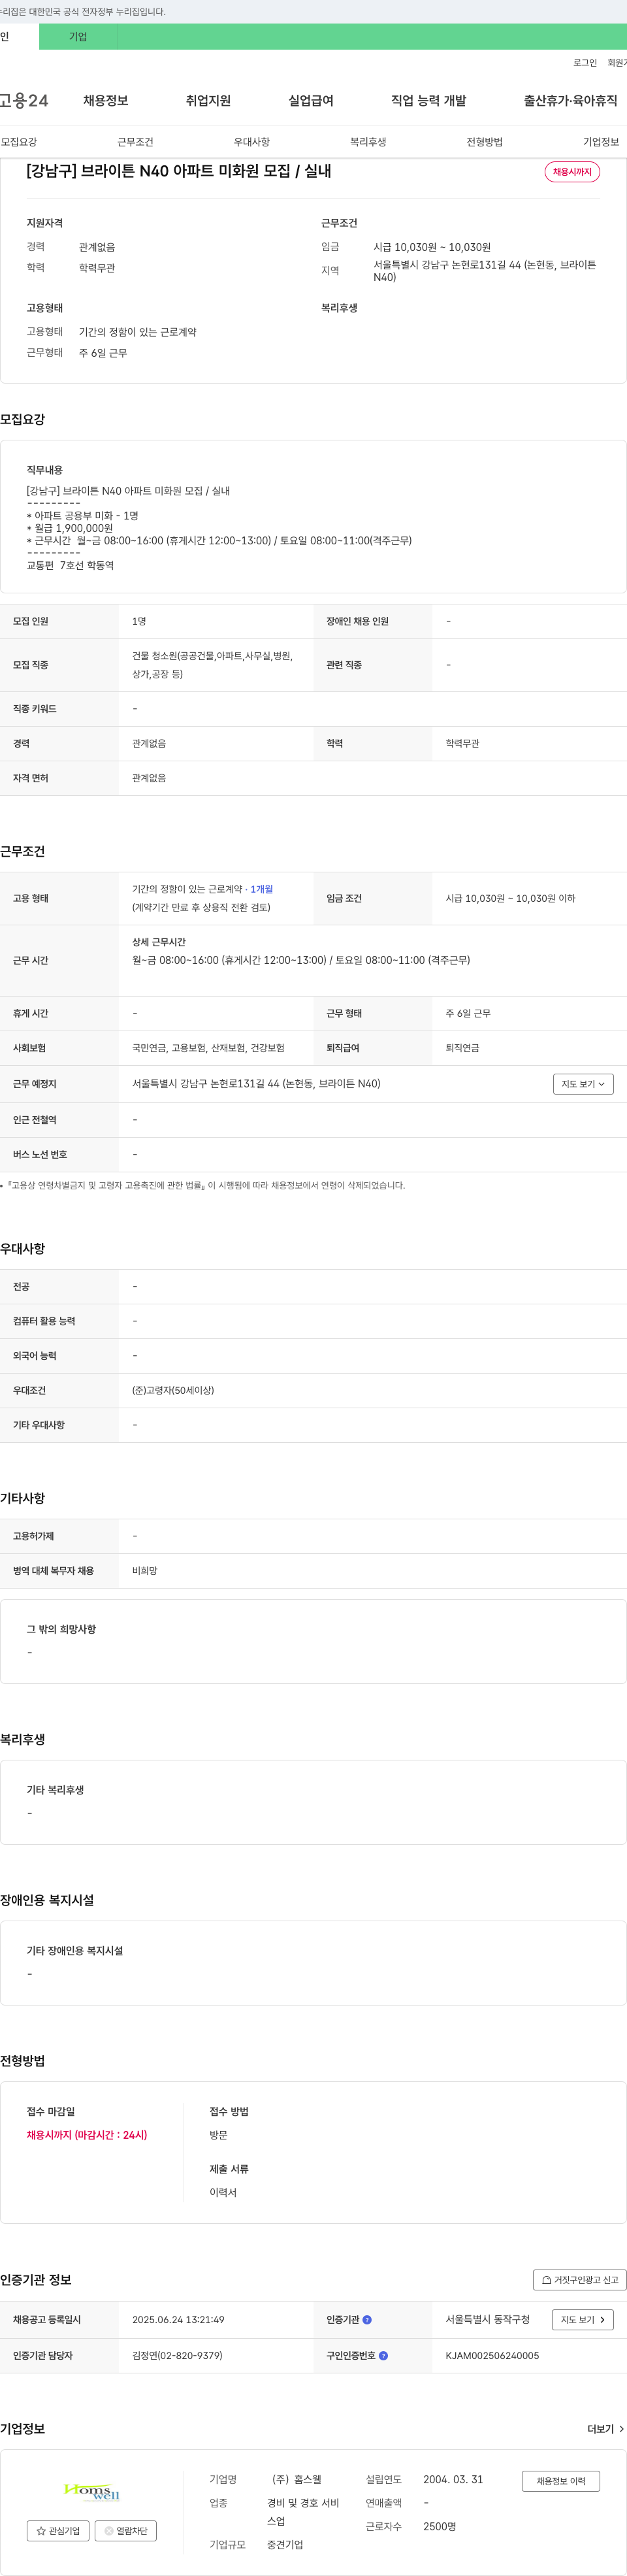
Task: Add company with 관심기업 star button
Action: 58,2531
